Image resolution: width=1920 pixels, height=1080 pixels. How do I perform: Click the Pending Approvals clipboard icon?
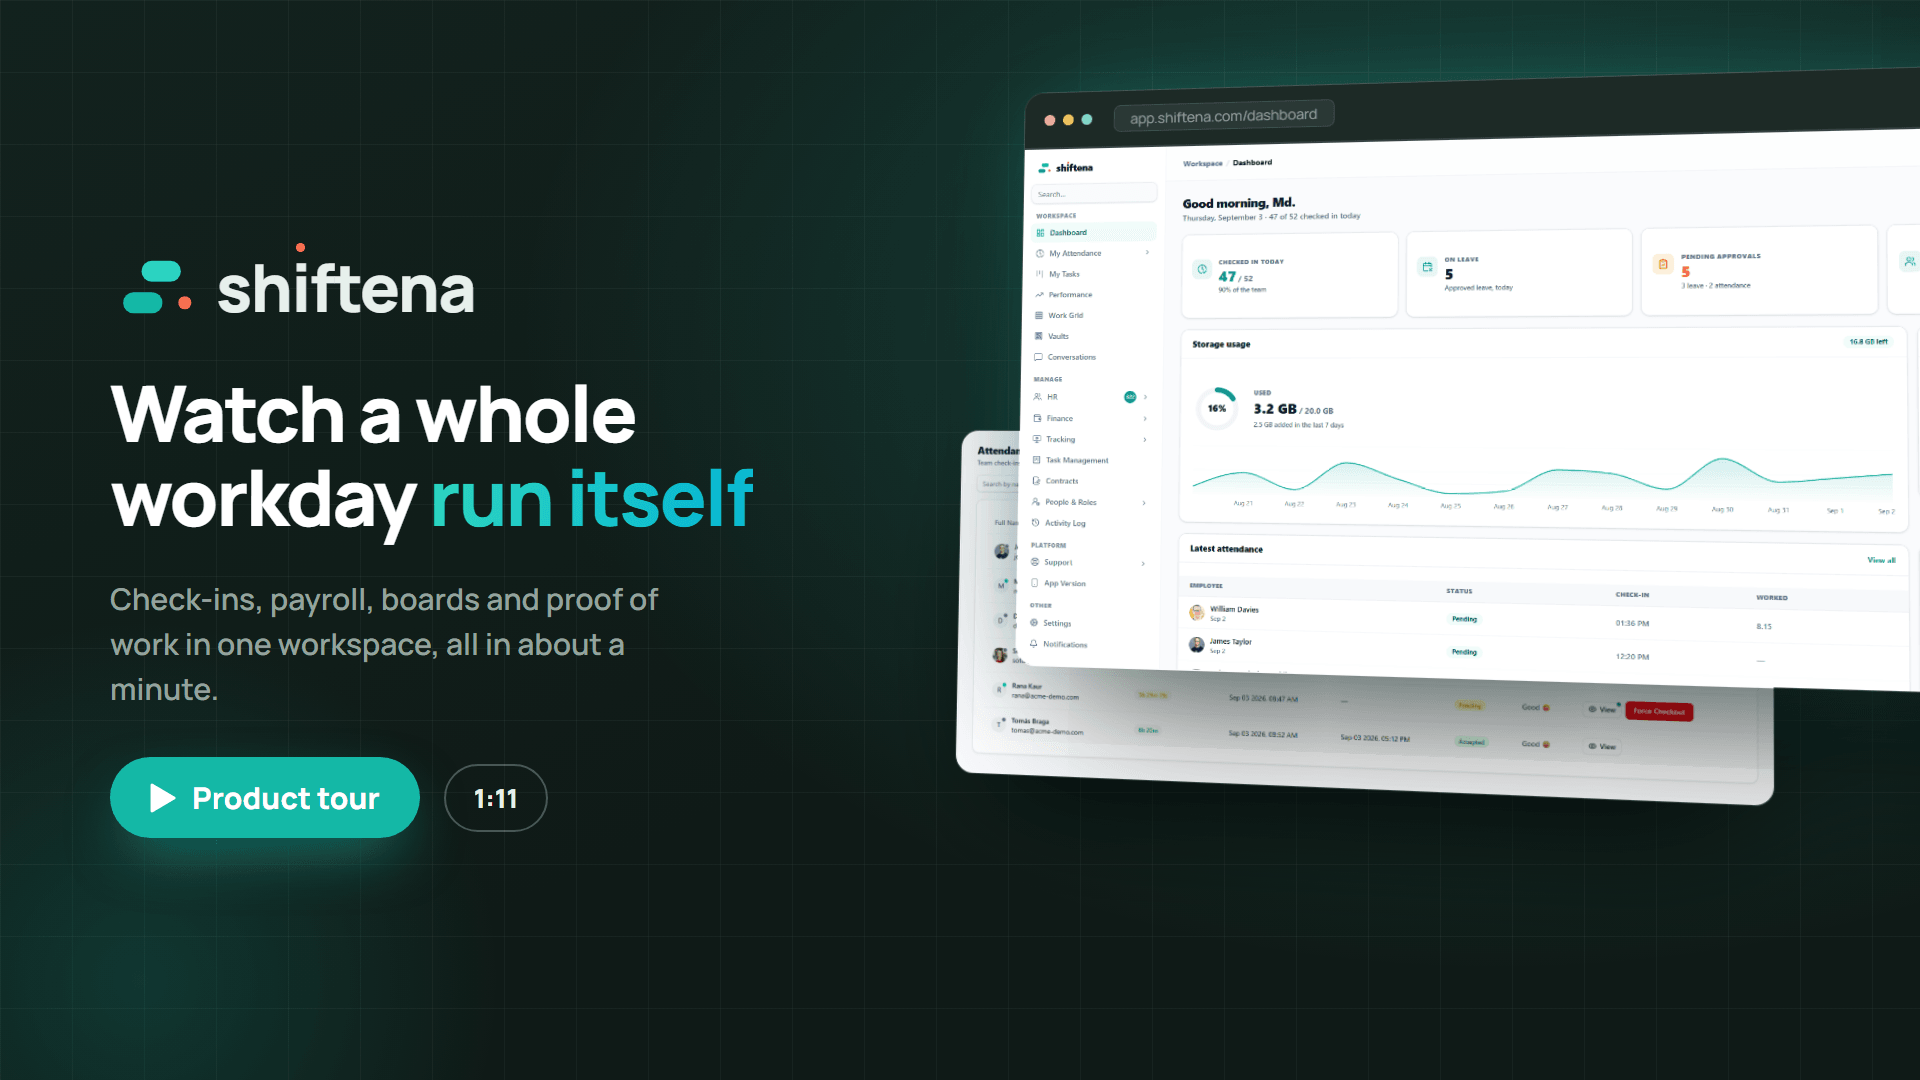1663,264
